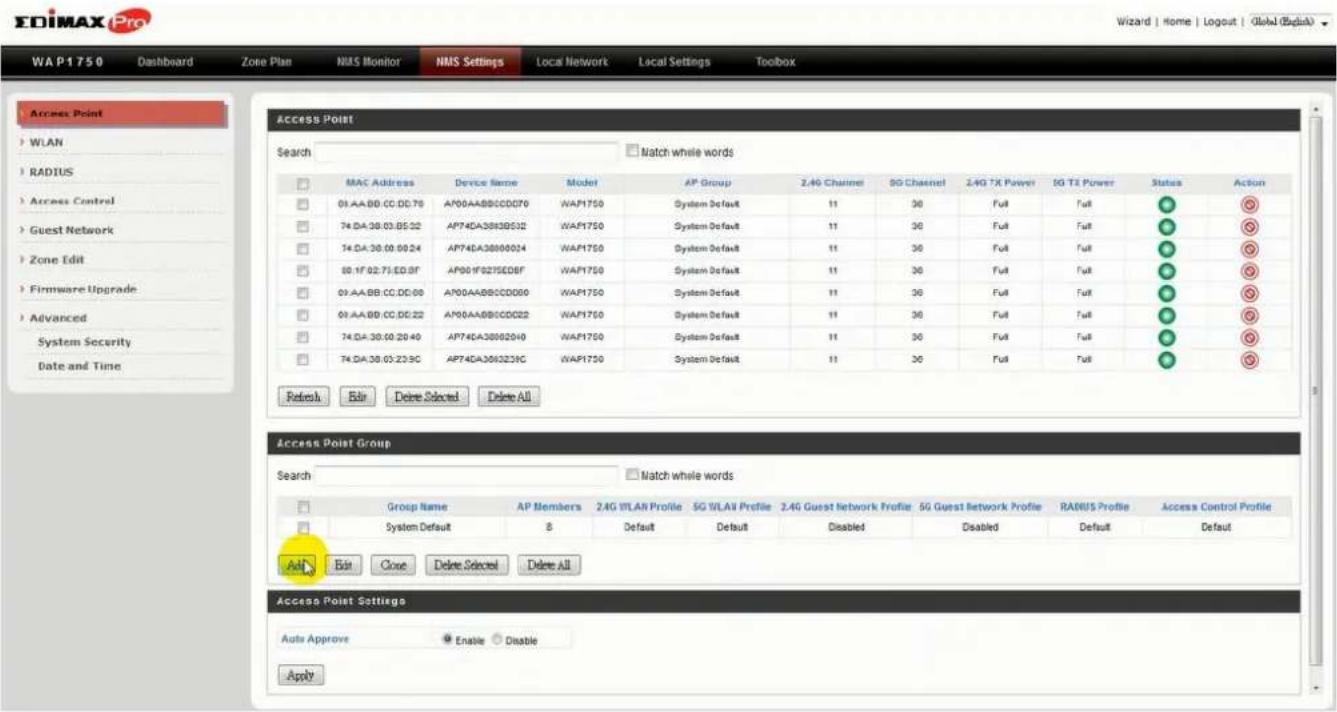1337x712 pixels.
Task: Click the Logout link
Action: coord(1220,21)
